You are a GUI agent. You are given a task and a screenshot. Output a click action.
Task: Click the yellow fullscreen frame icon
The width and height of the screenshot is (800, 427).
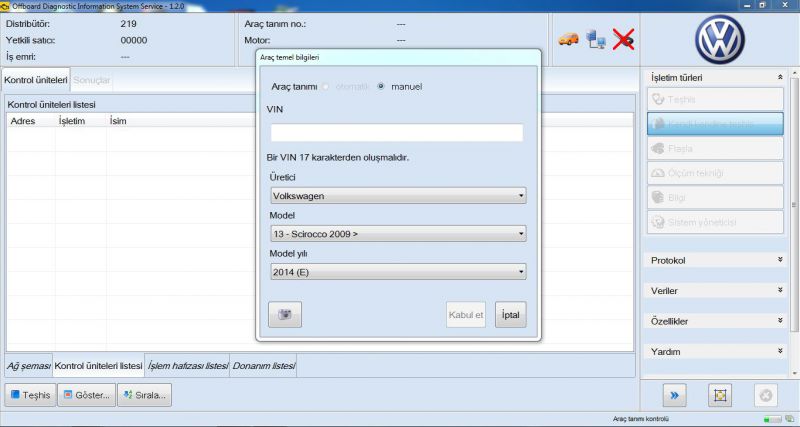tap(720, 395)
